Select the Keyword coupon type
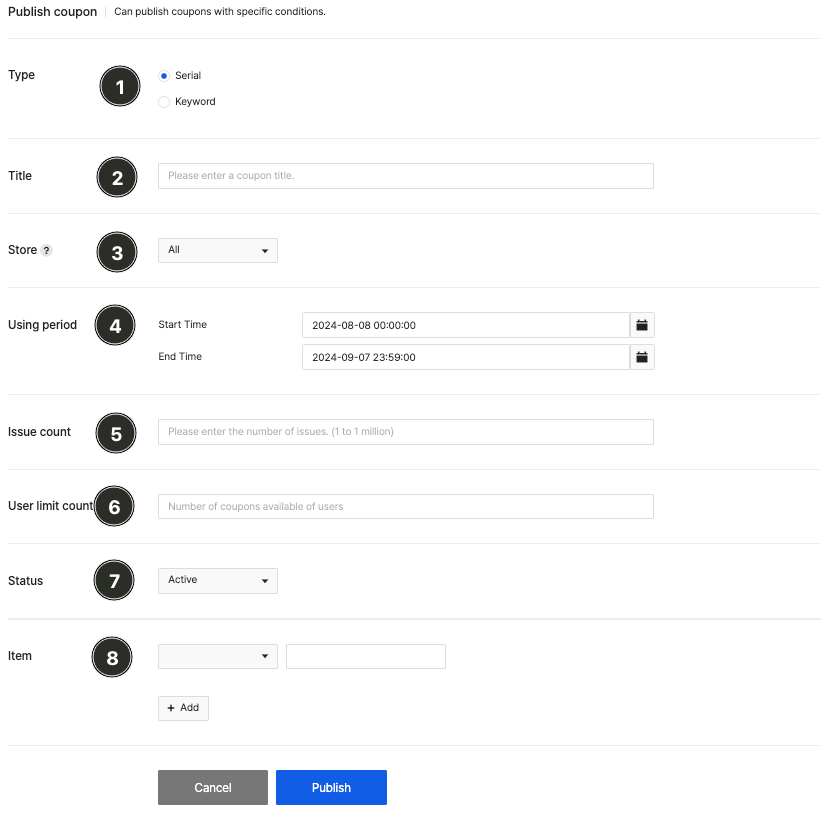821x826 pixels. (x=164, y=102)
